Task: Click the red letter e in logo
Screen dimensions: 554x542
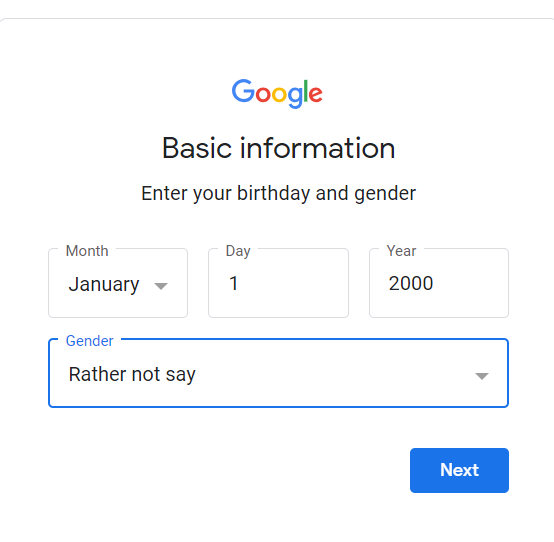Action: (315, 94)
